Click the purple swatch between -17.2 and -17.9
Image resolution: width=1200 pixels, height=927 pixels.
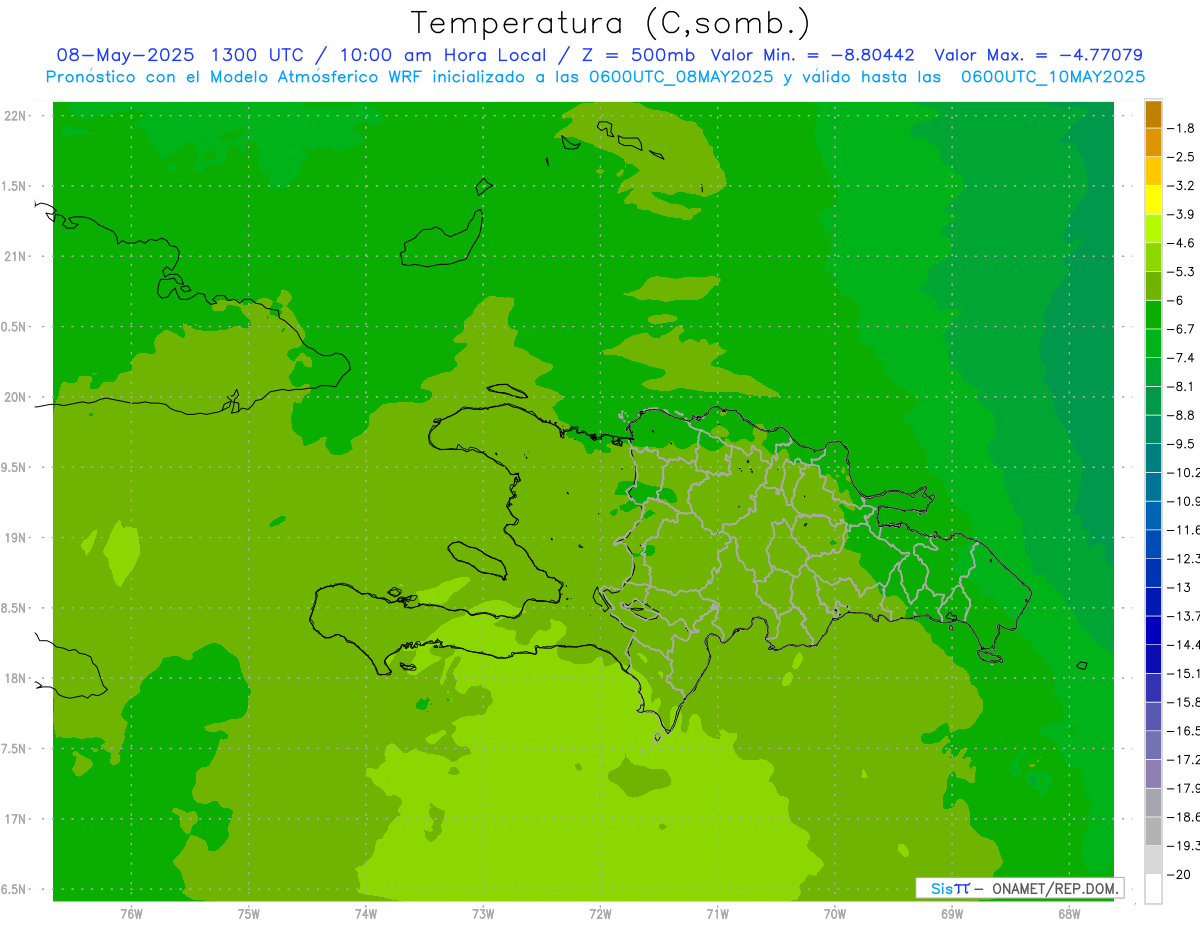point(1153,774)
